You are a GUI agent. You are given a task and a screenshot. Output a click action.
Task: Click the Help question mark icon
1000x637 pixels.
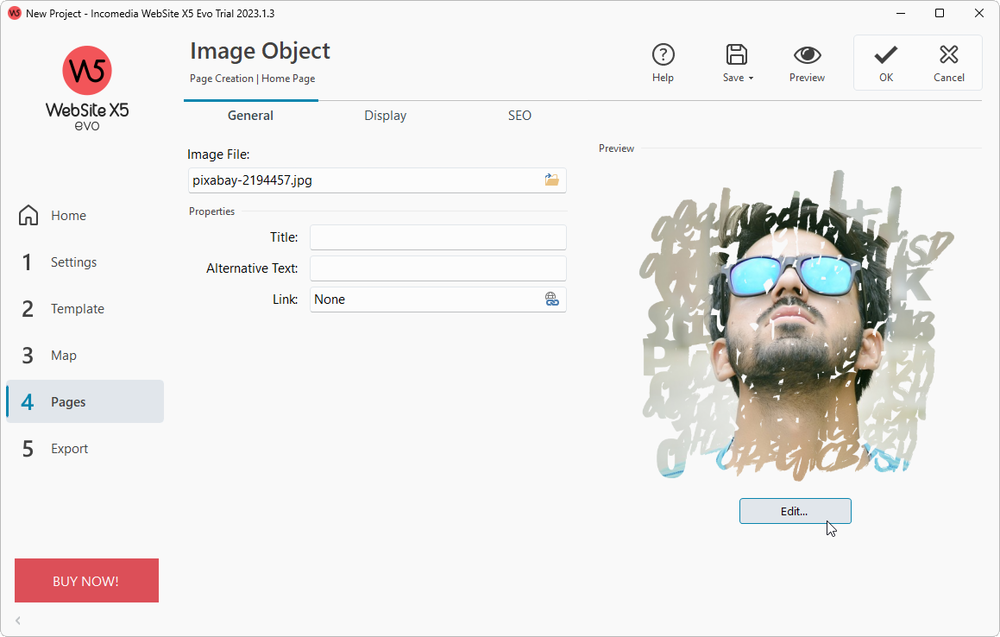pyautogui.click(x=663, y=55)
